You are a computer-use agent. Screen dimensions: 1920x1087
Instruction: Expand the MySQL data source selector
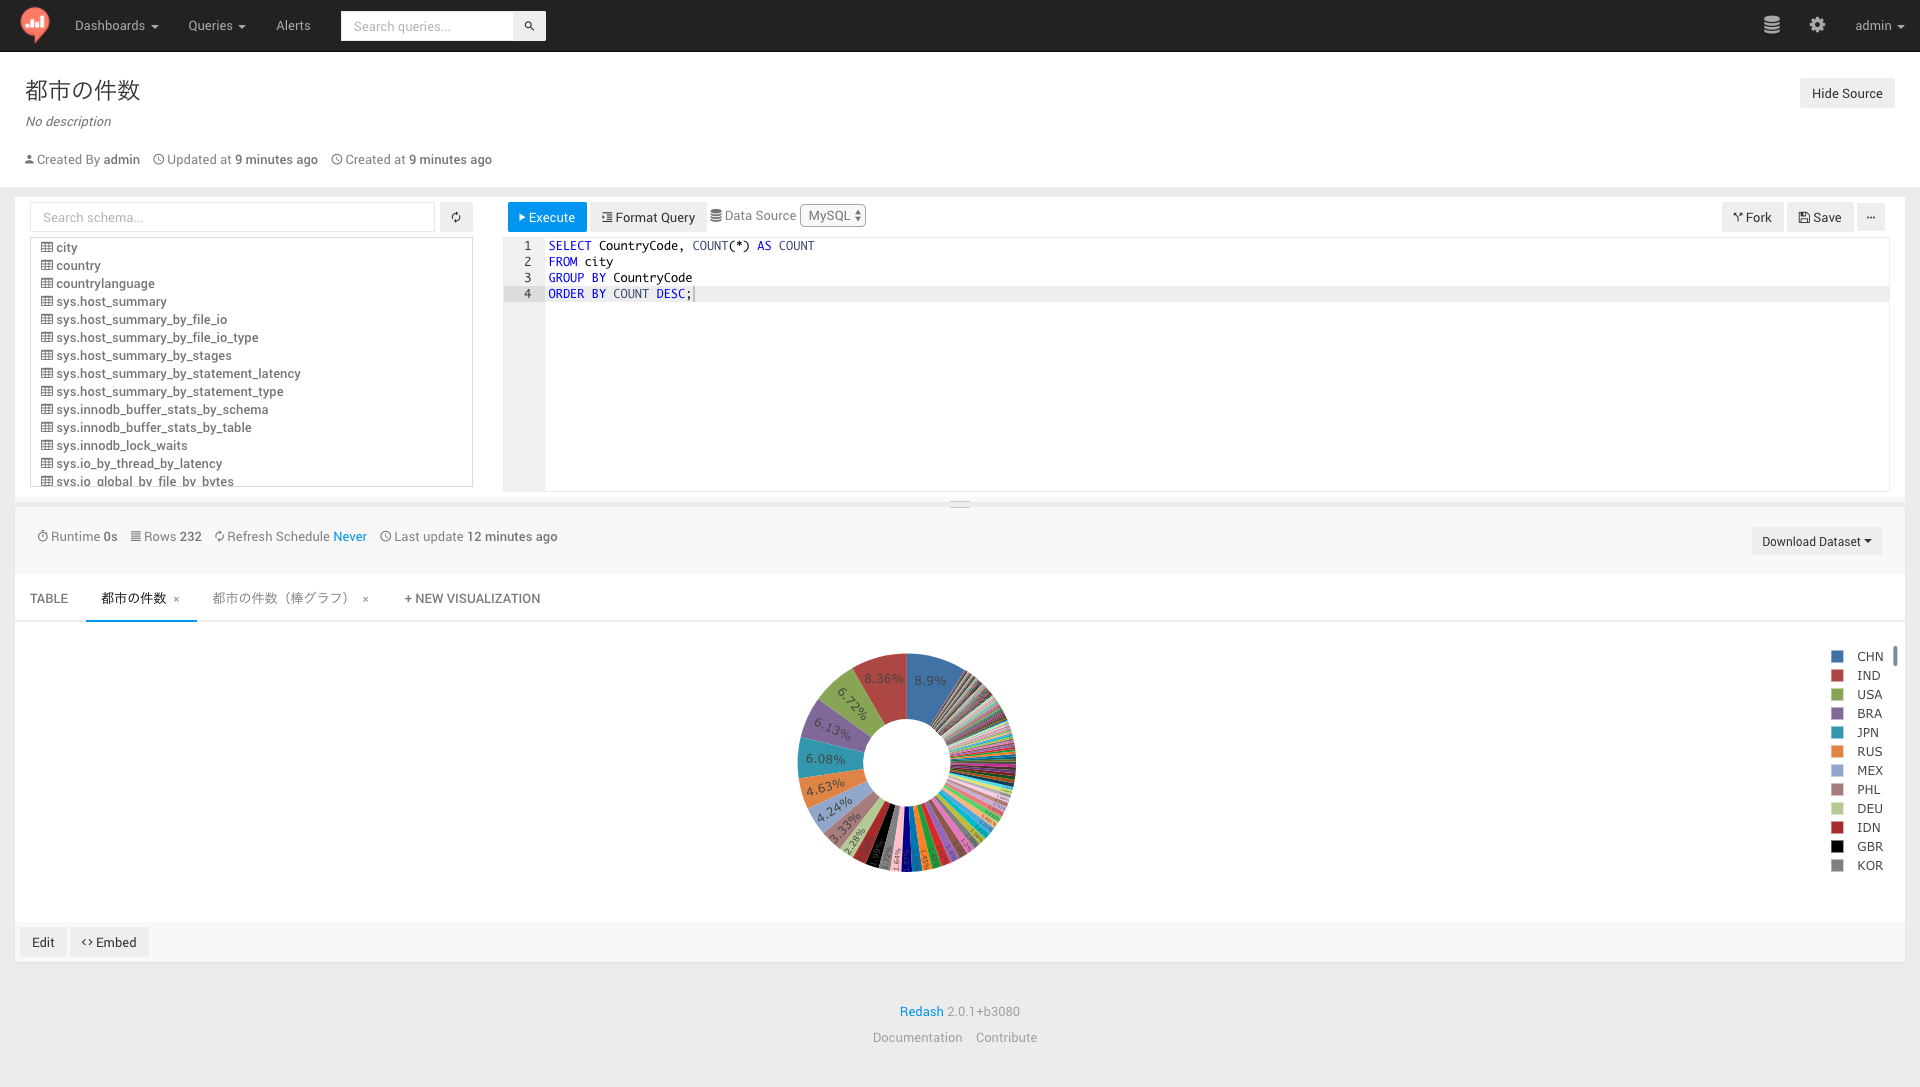833,216
